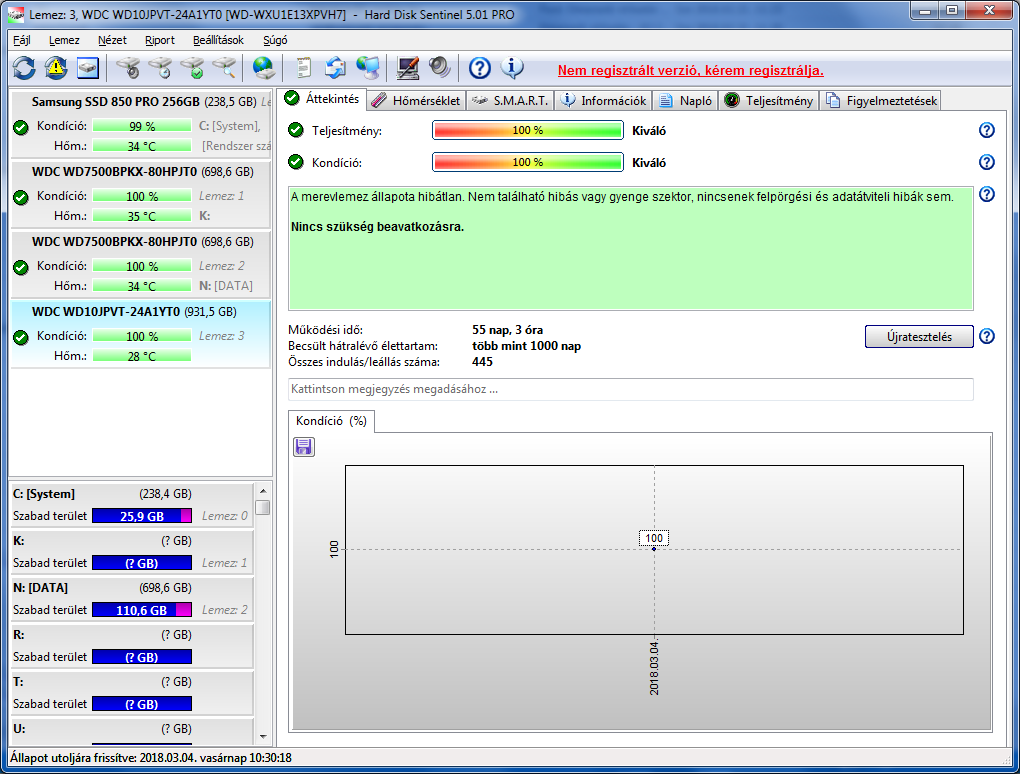The image size is (1020, 774).
Task: Select the Kondíció (%) graph tab
Action: (331, 421)
